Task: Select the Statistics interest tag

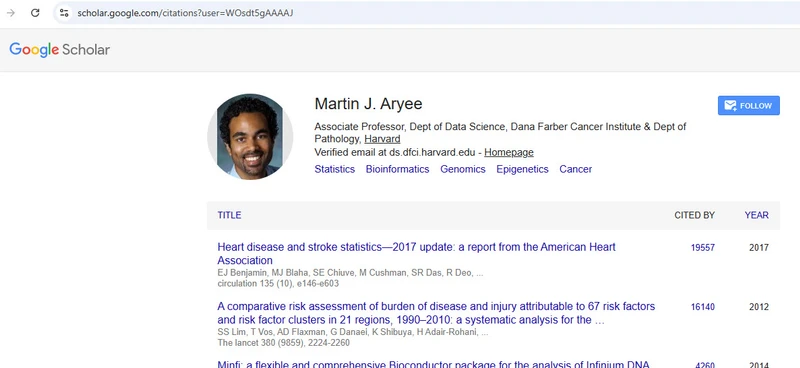Action: tap(335, 169)
